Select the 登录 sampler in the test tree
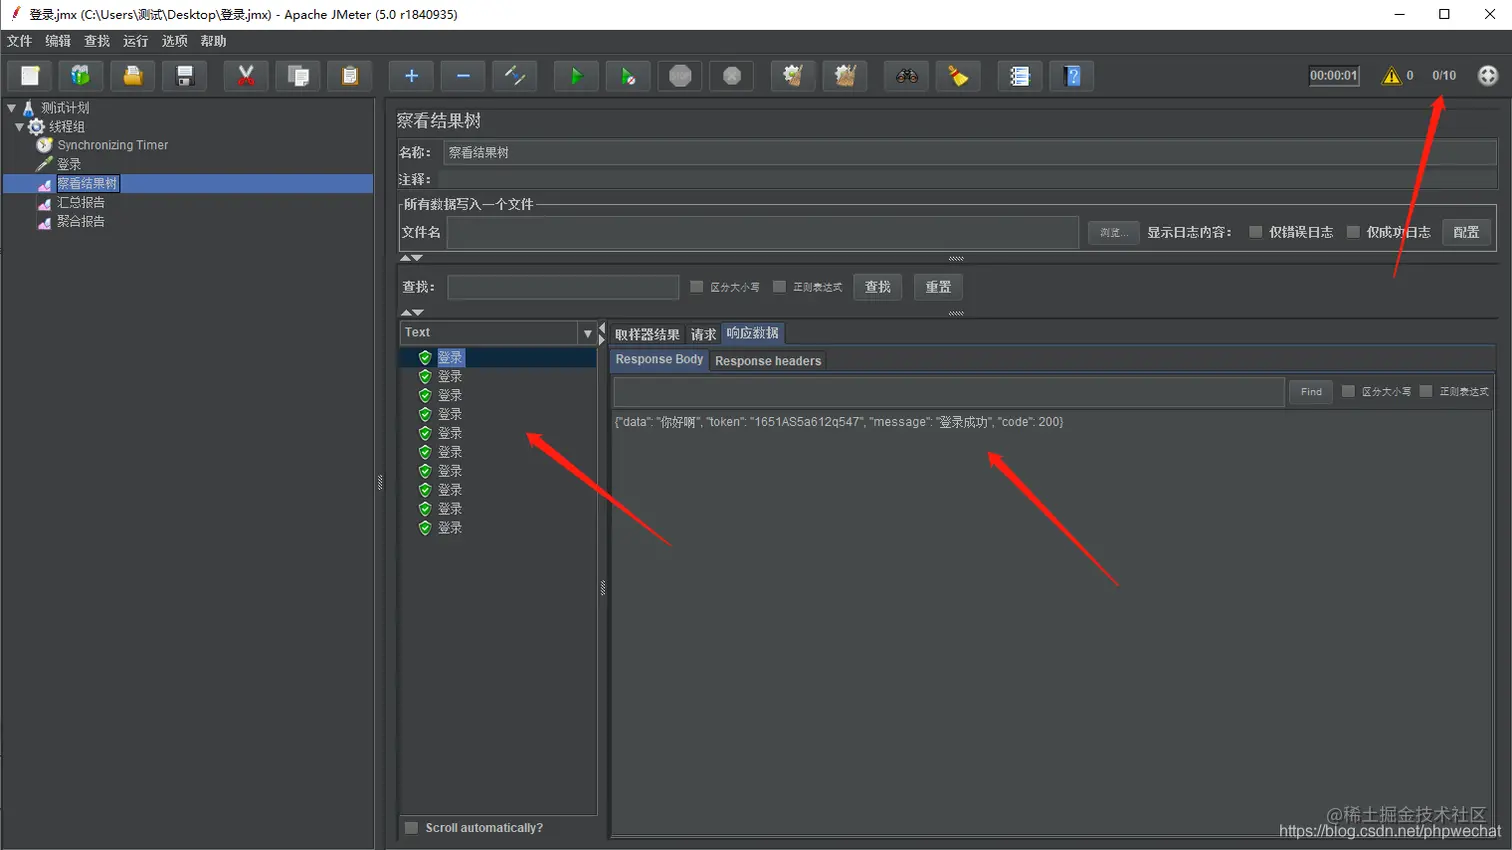 click(x=69, y=164)
